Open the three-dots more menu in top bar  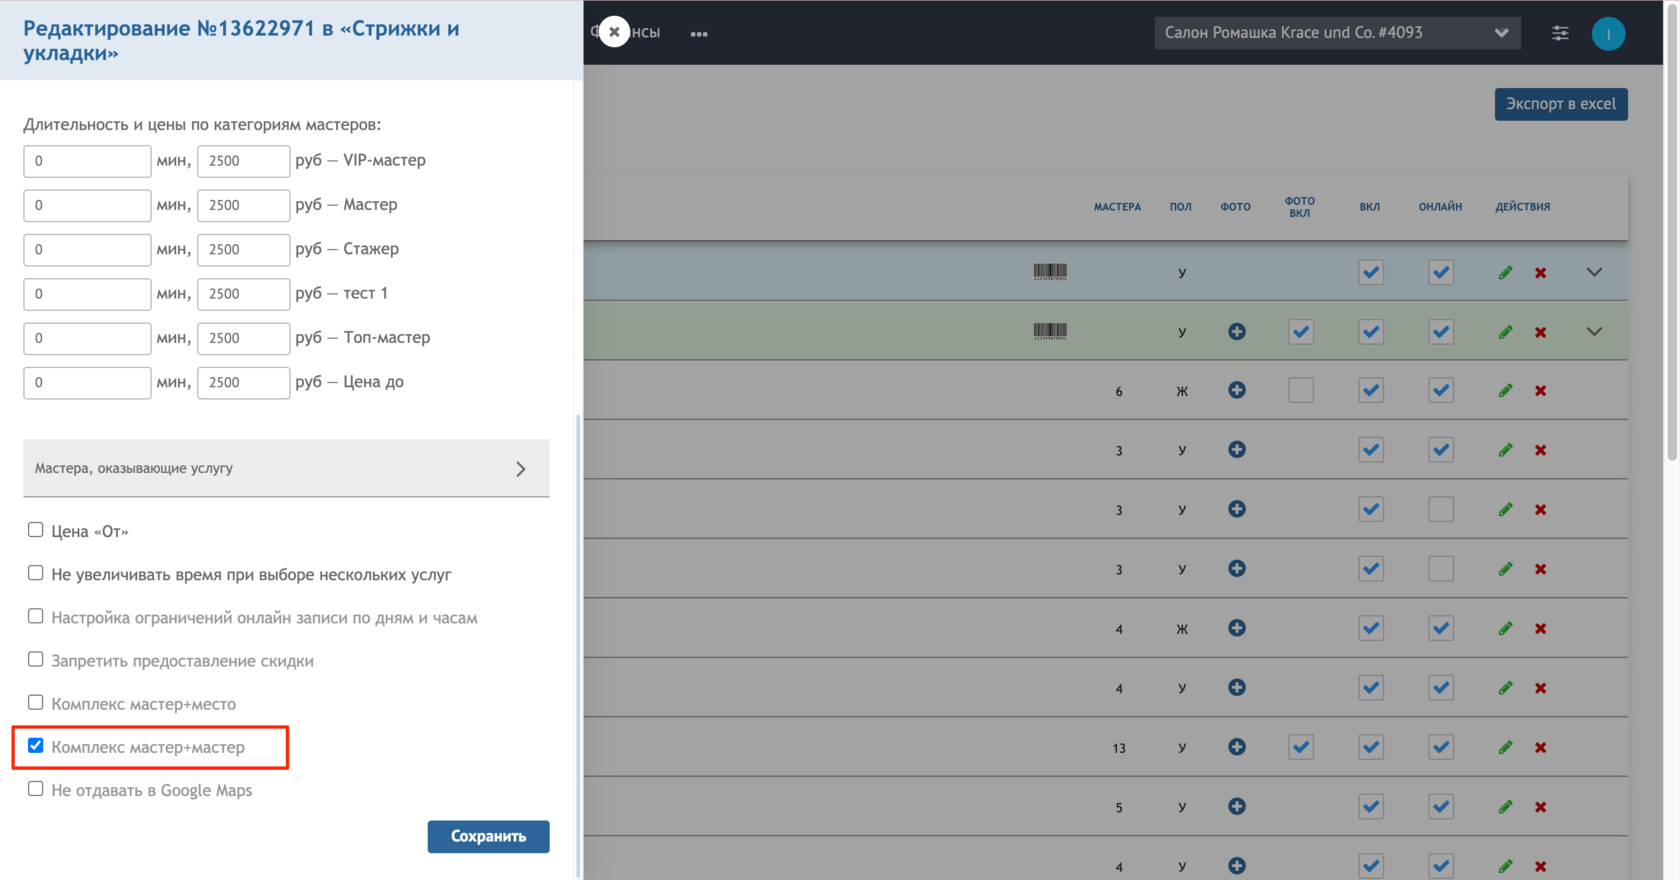click(x=699, y=34)
